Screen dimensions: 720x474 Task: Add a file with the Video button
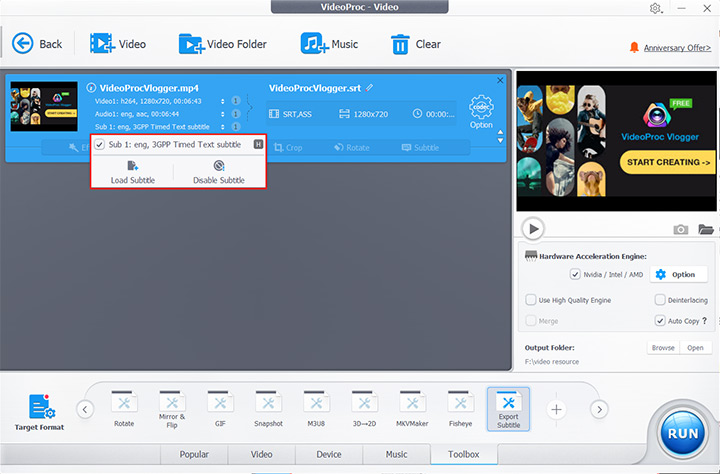click(118, 44)
